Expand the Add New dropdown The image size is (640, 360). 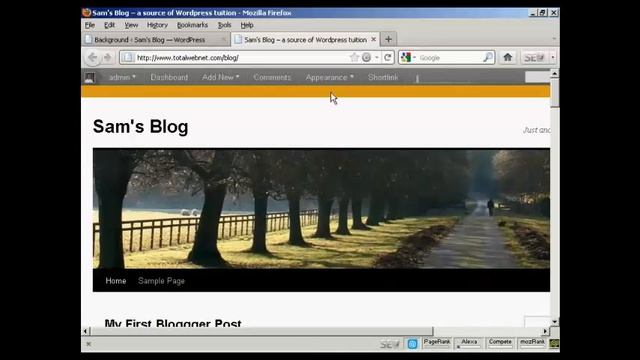220,77
